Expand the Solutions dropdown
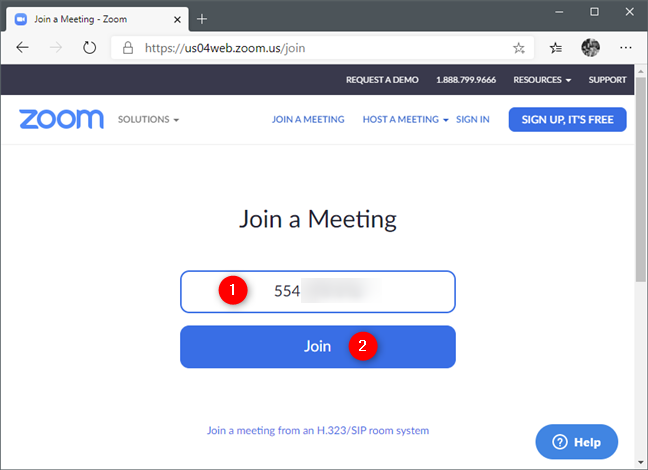The image size is (648, 470). click(148, 119)
